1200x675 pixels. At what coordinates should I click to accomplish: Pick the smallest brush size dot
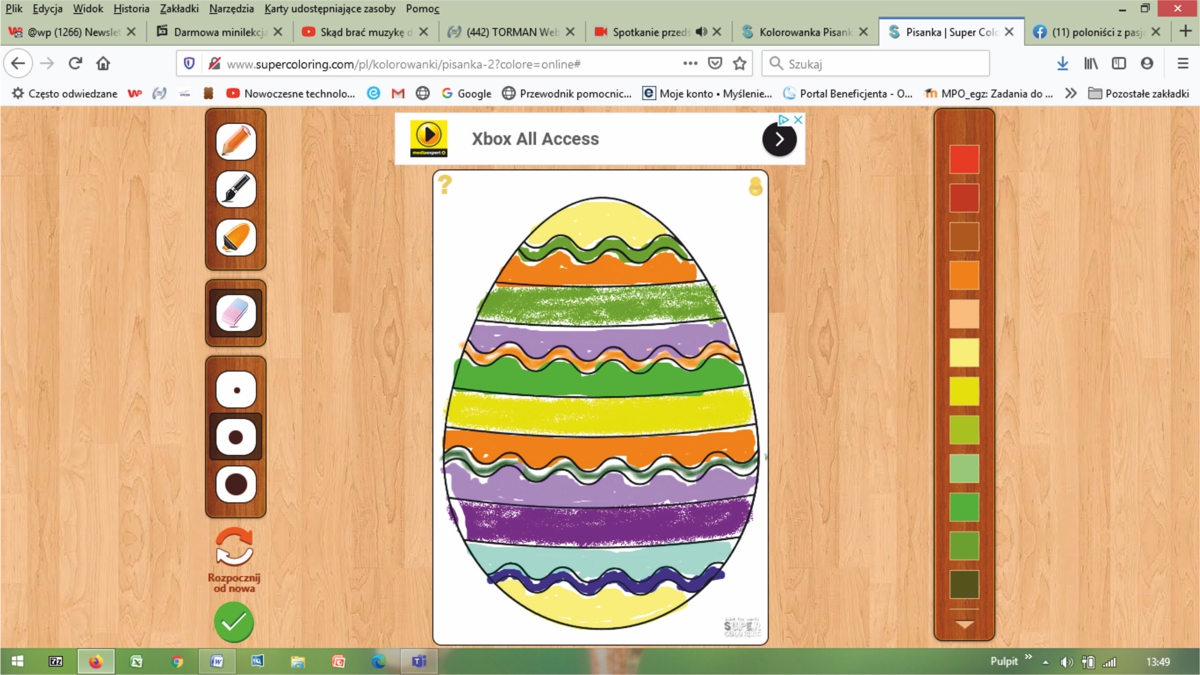[236, 389]
